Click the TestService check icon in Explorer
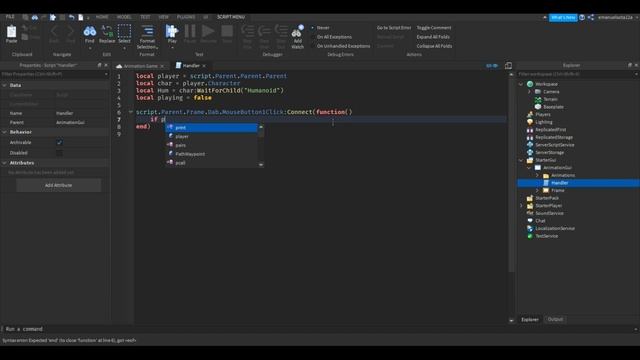 (x=530, y=236)
